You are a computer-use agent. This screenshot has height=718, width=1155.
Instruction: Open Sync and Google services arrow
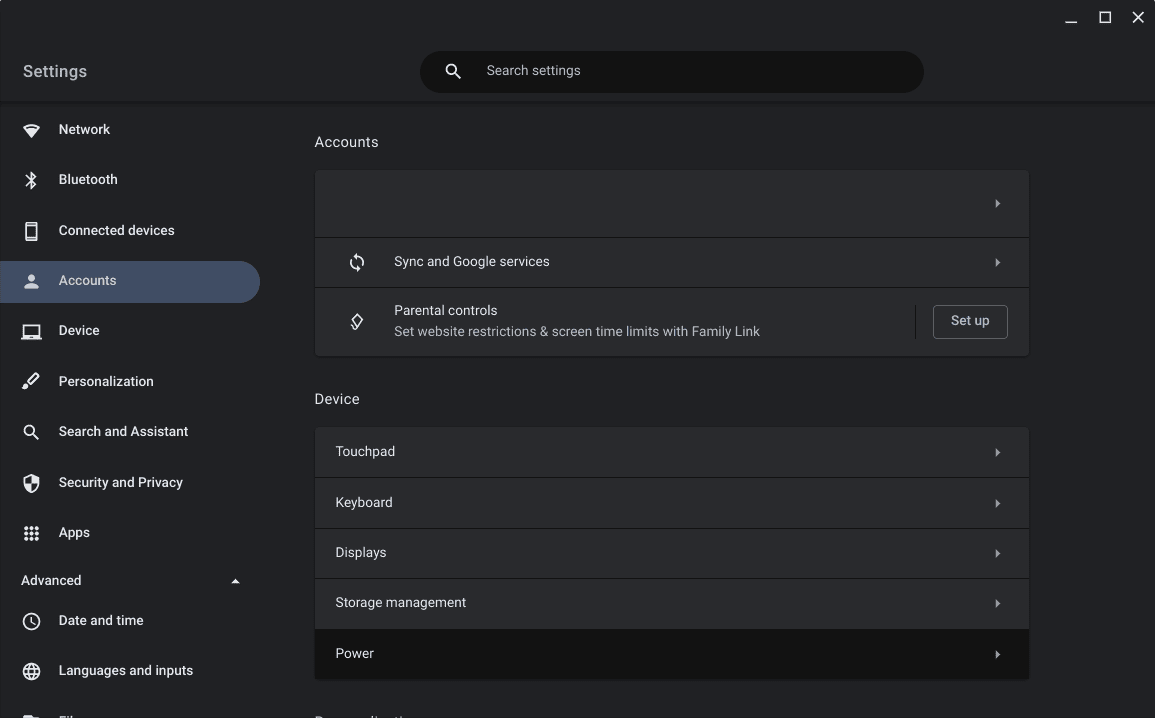coord(997,263)
